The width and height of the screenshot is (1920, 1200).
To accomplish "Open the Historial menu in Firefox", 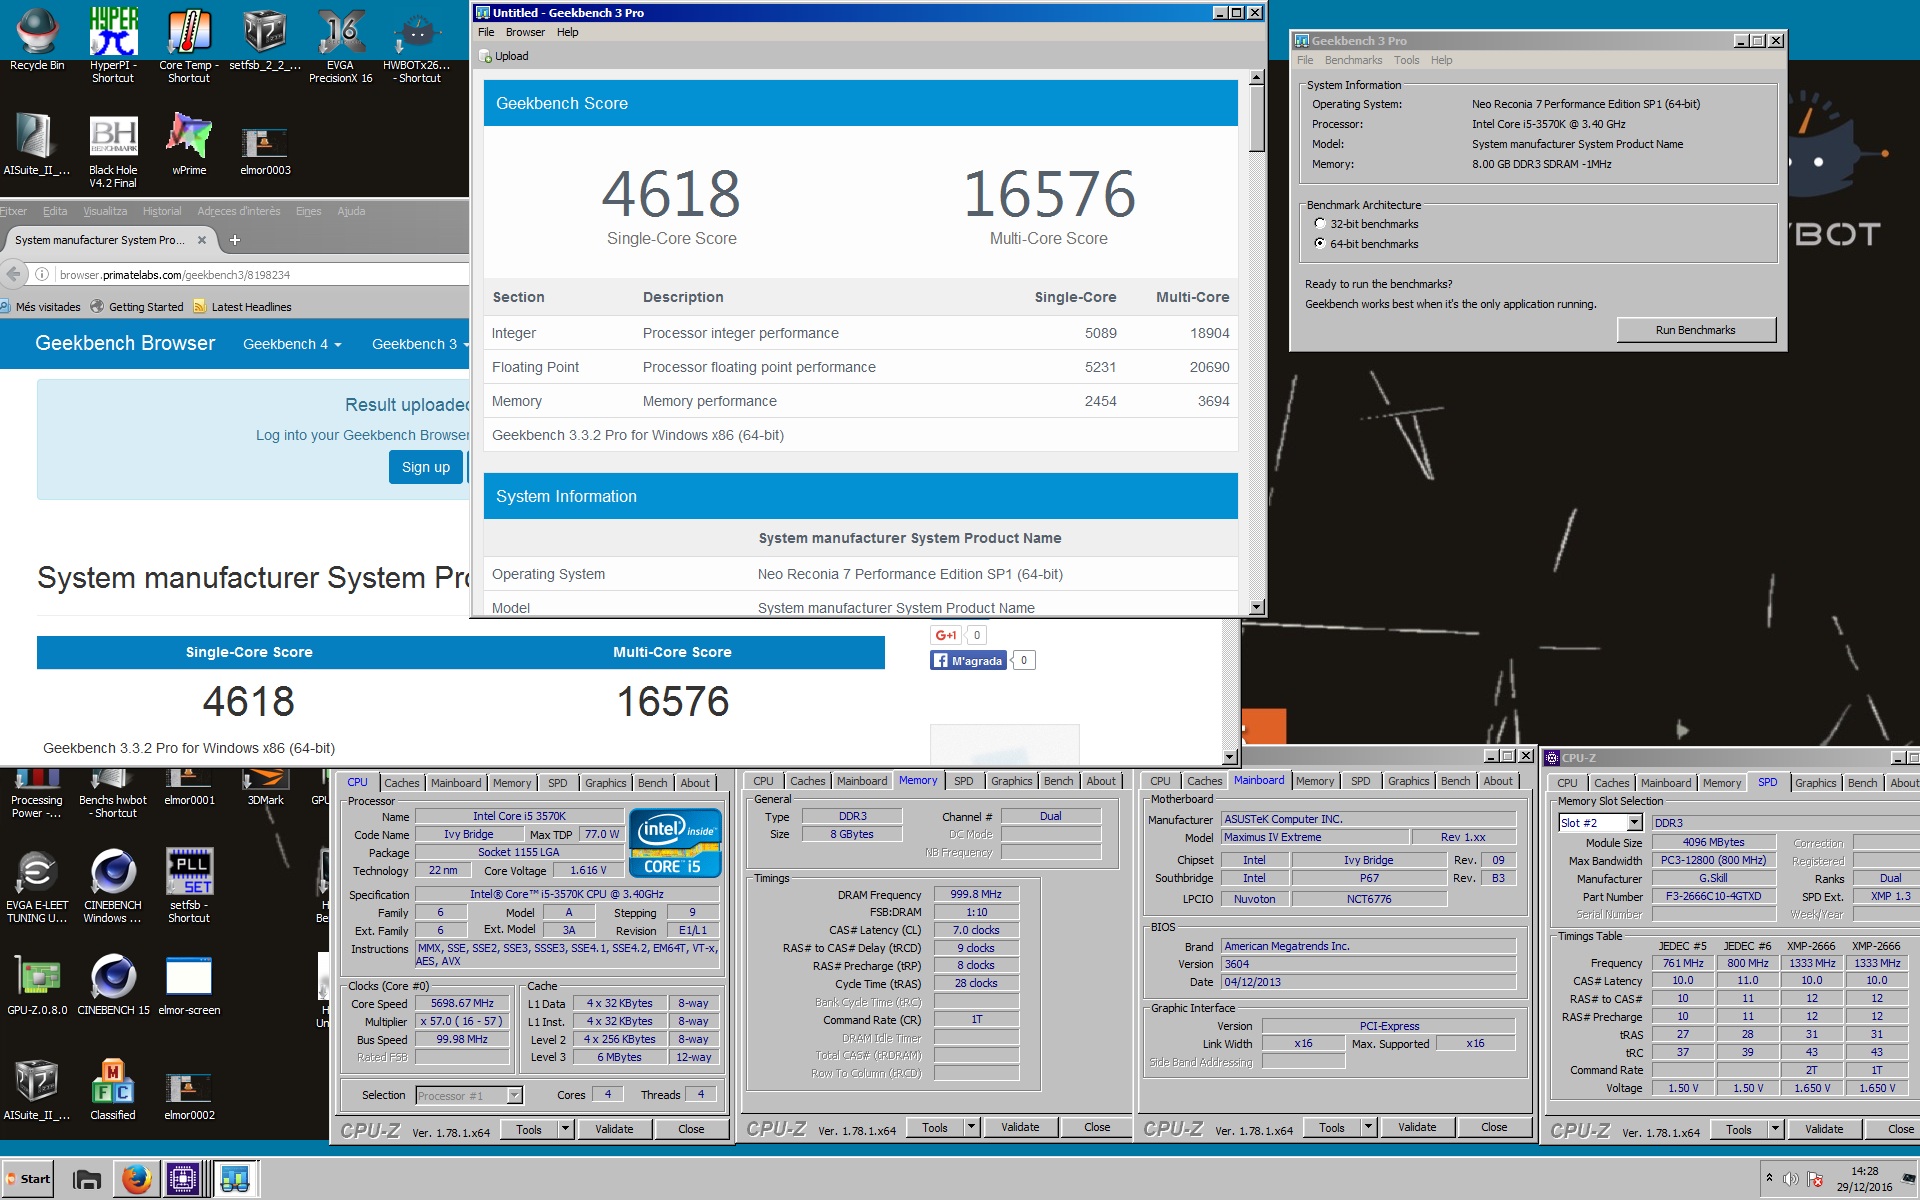I will point(162,211).
